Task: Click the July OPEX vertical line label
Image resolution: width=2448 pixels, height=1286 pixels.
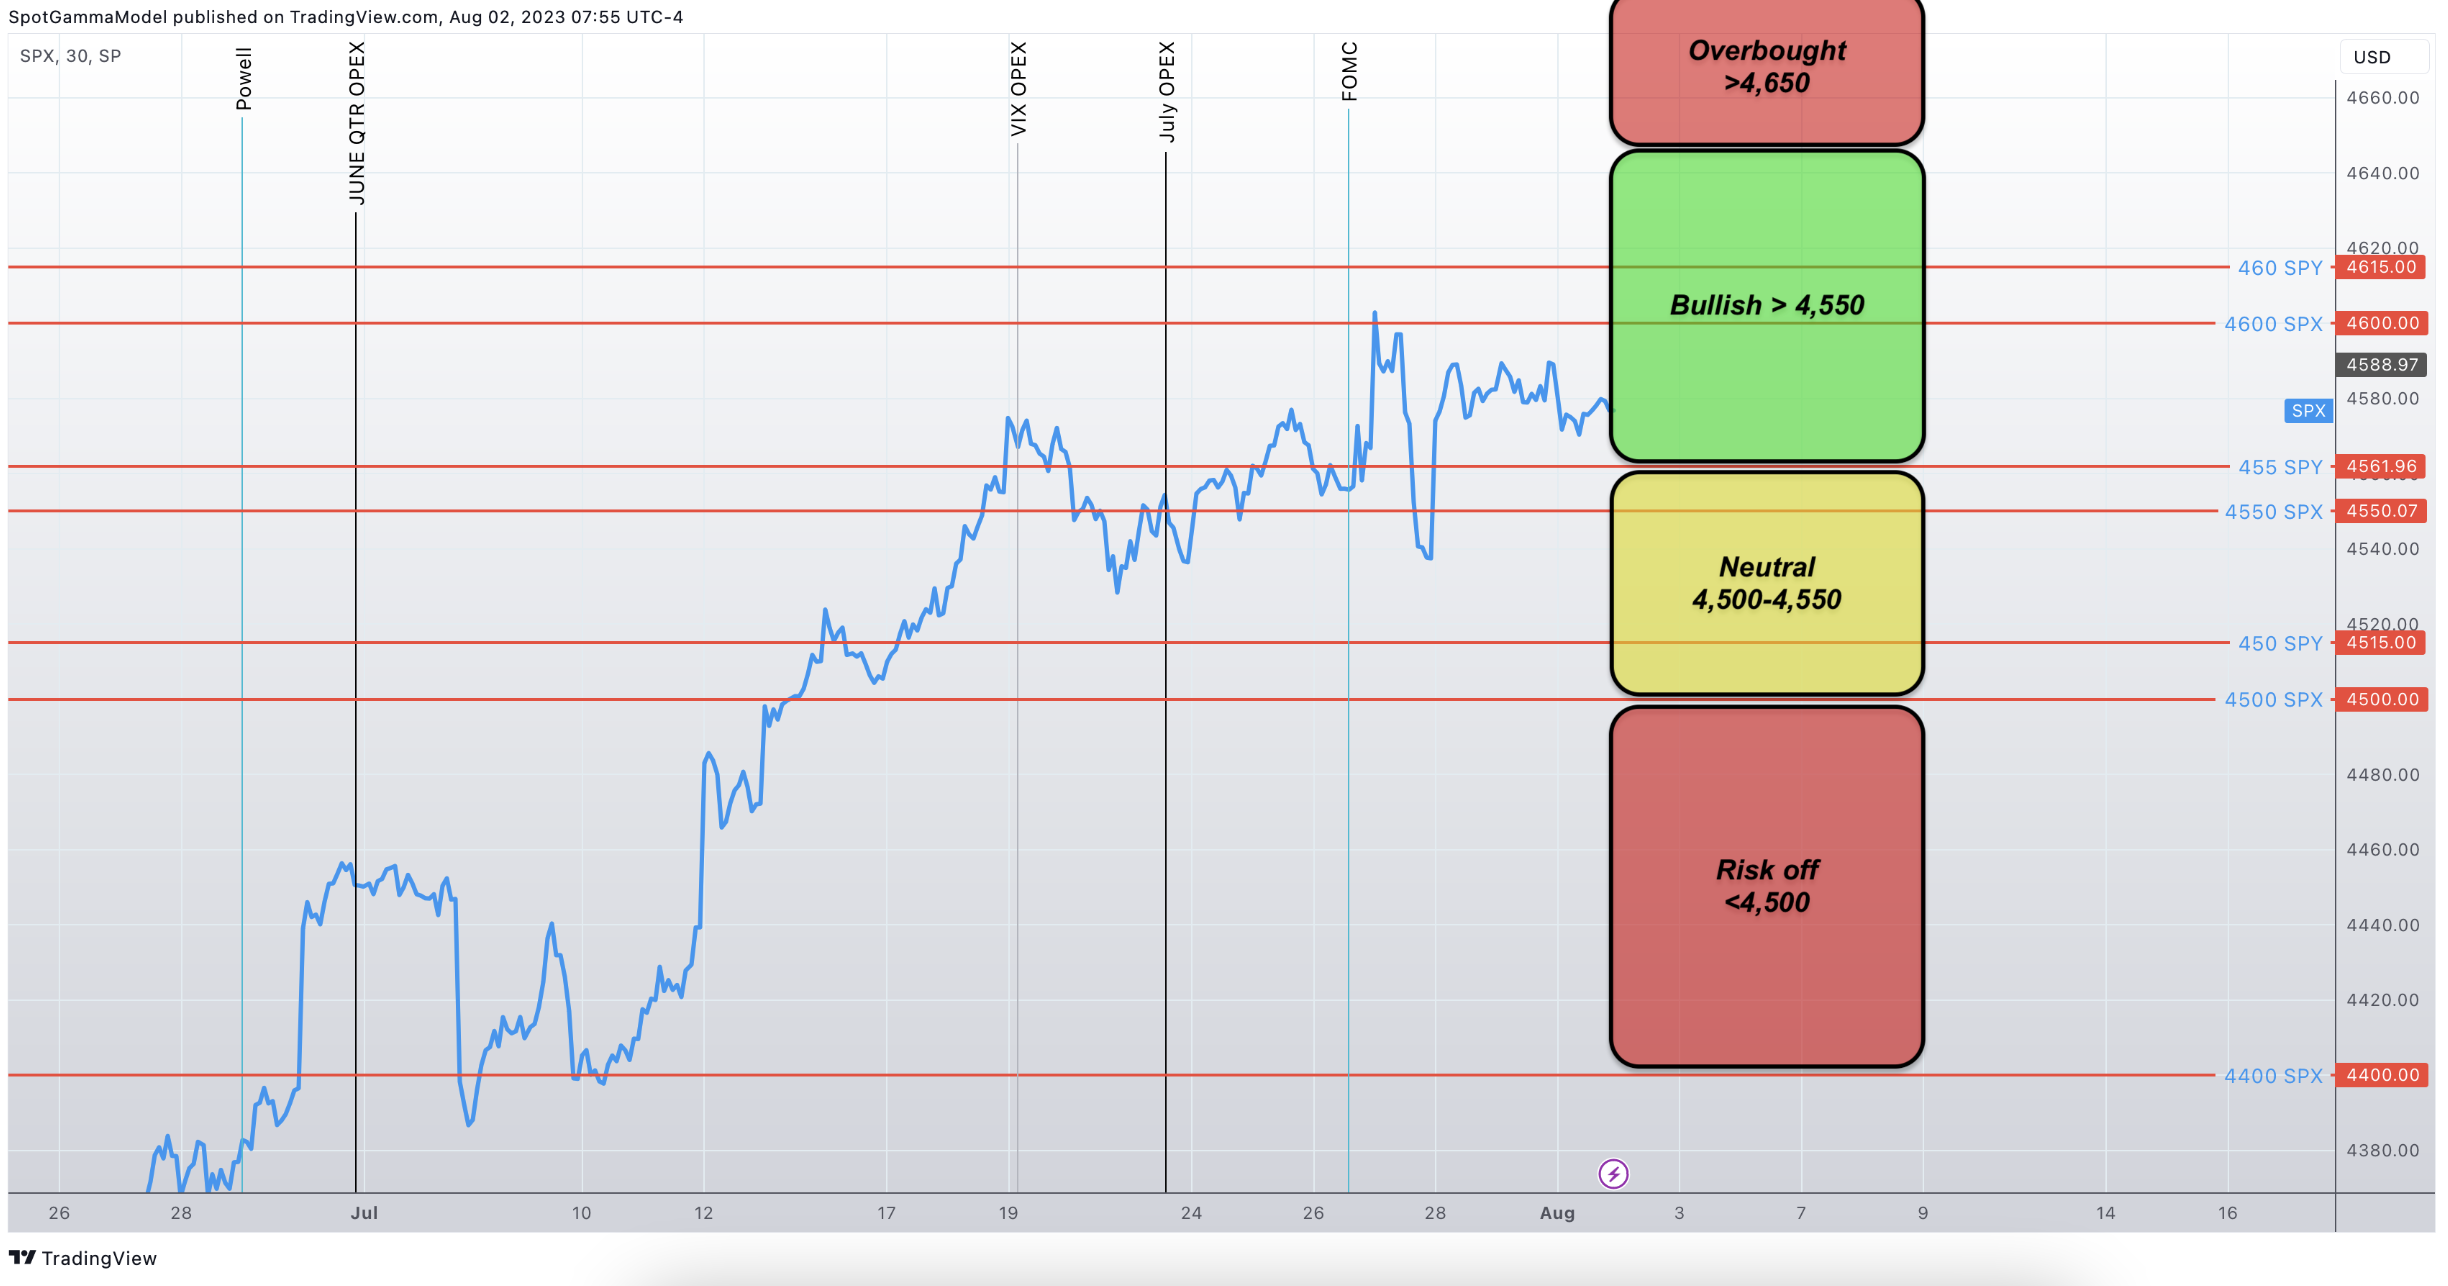Action: tap(1166, 92)
